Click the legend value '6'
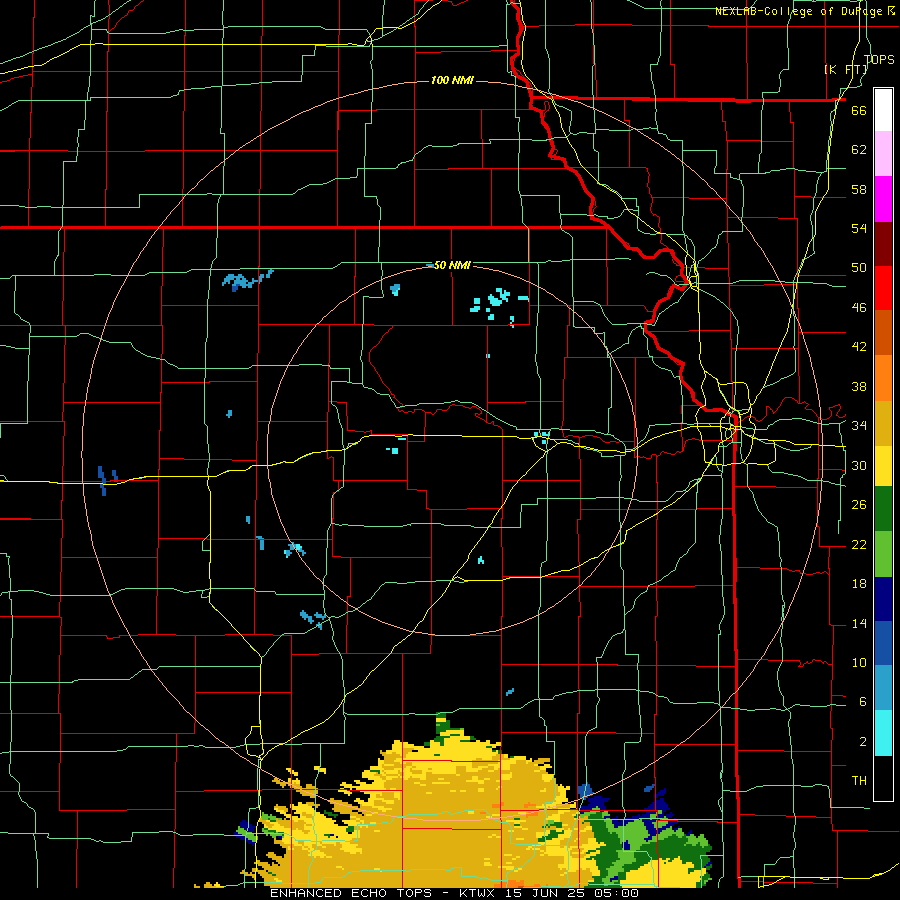The image size is (900, 900). [x=862, y=702]
